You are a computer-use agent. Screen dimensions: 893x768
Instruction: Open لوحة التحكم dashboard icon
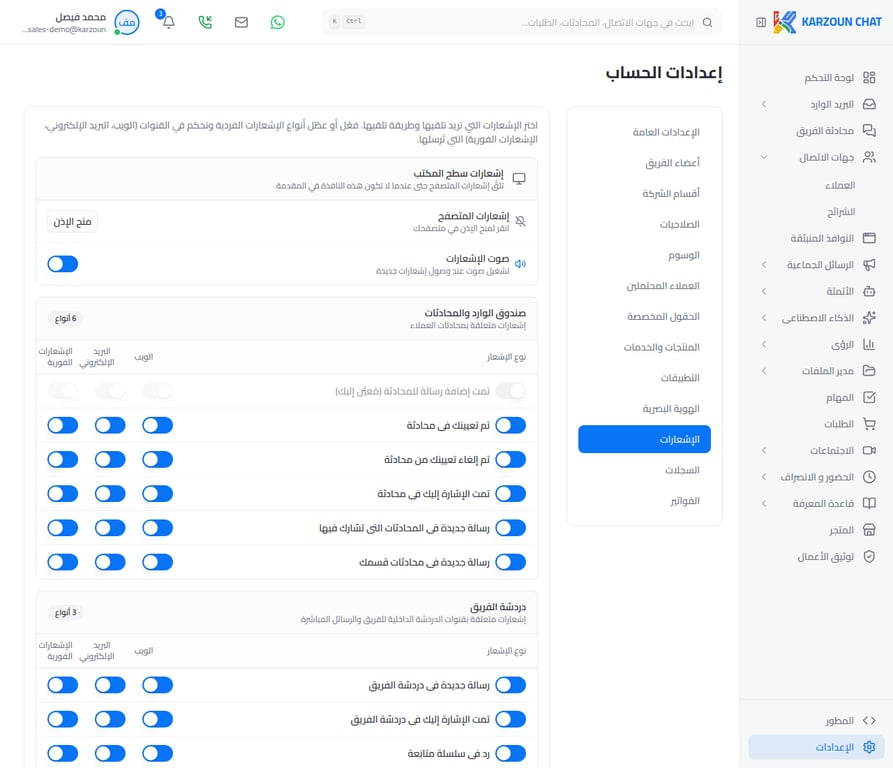tap(869, 77)
